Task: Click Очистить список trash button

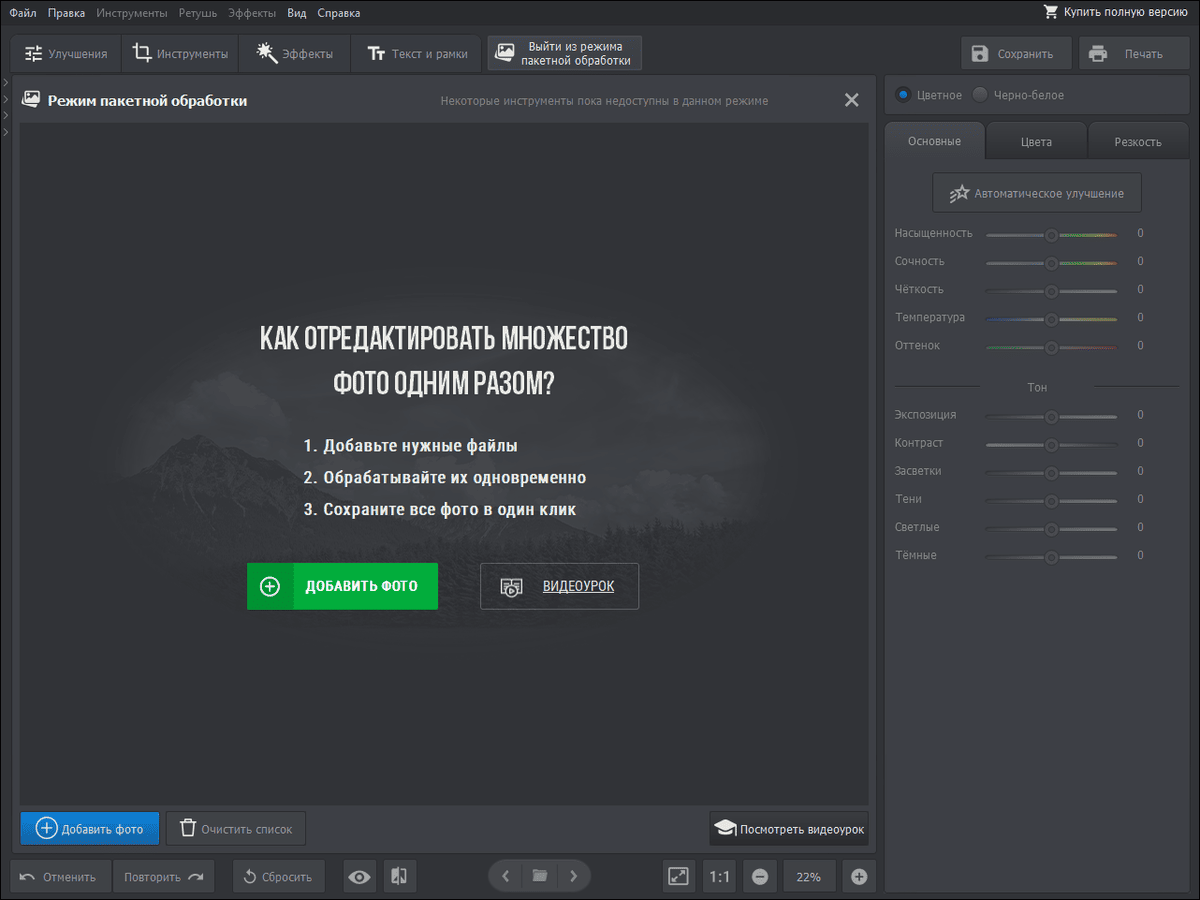Action: 236,828
